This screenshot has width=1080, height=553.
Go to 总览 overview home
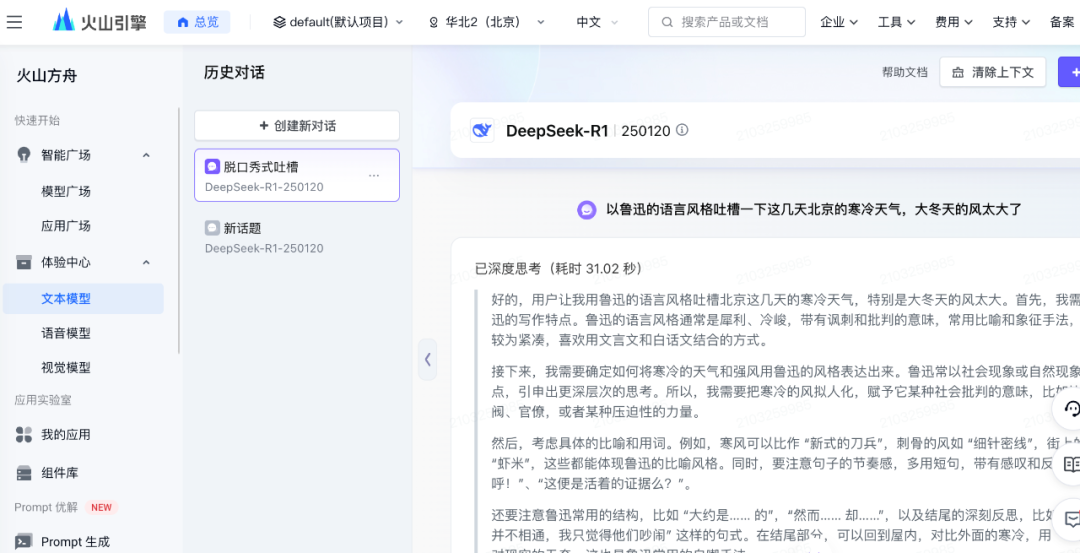pos(197,22)
